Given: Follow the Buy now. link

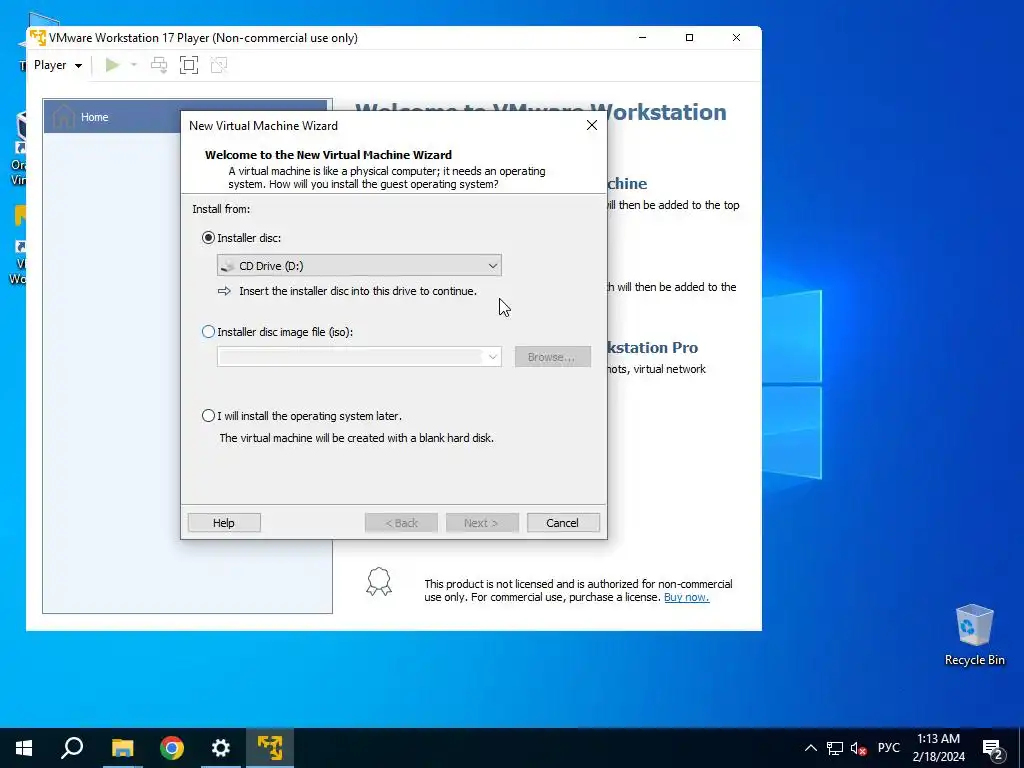Looking at the screenshot, I should [686, 597].
